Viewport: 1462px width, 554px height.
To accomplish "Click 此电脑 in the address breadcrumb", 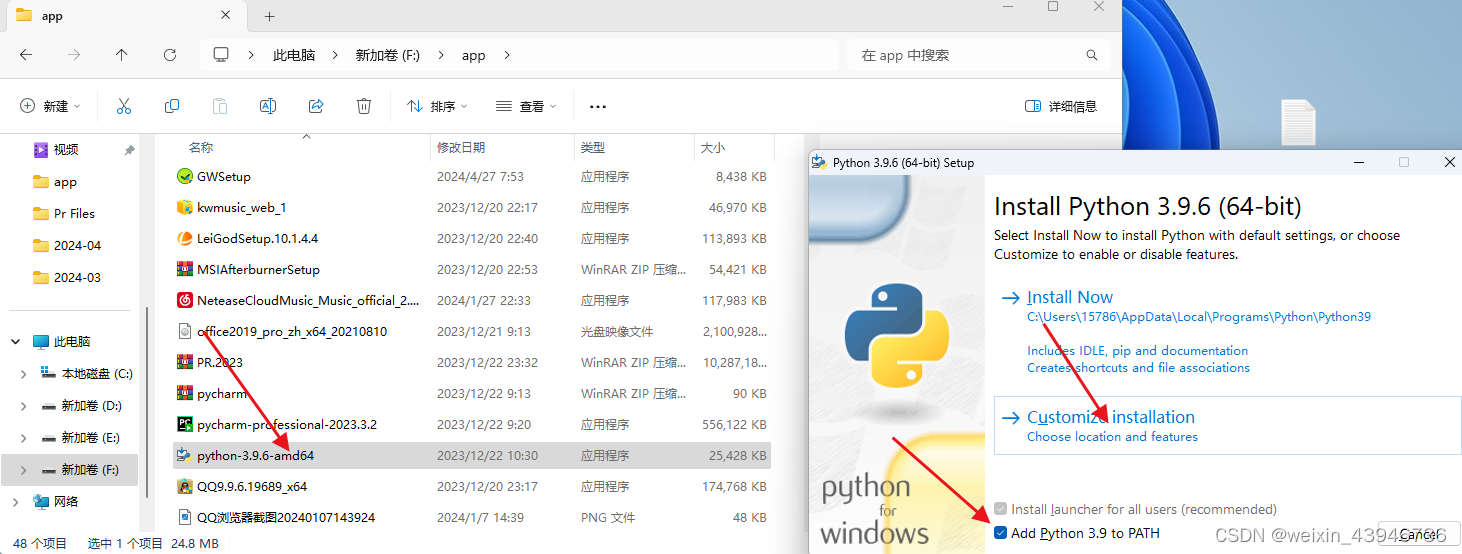I will (294, 55).
